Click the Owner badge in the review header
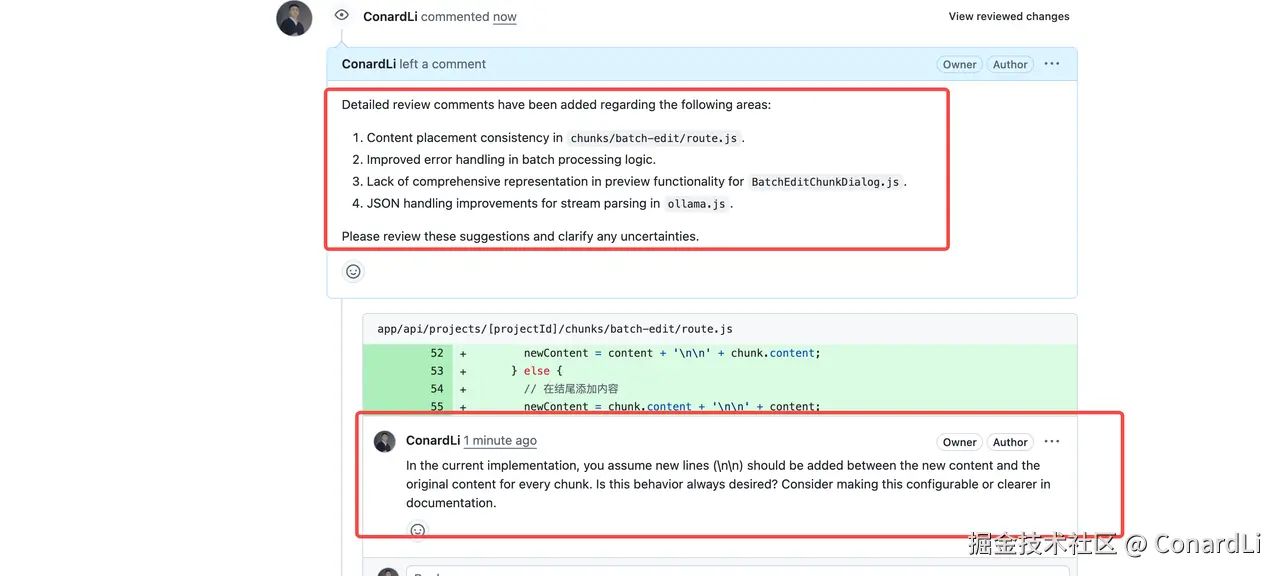 [959, 64]
